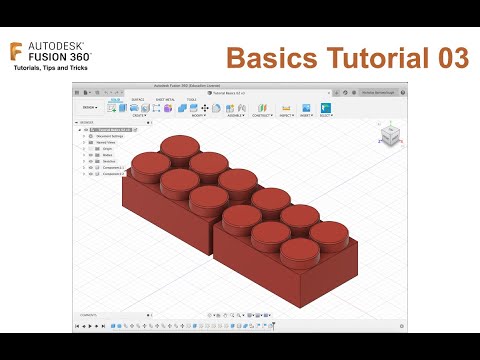Expand the Named Views tree node
The height and width of the screenshot is (360, 480).
point(84,142)
